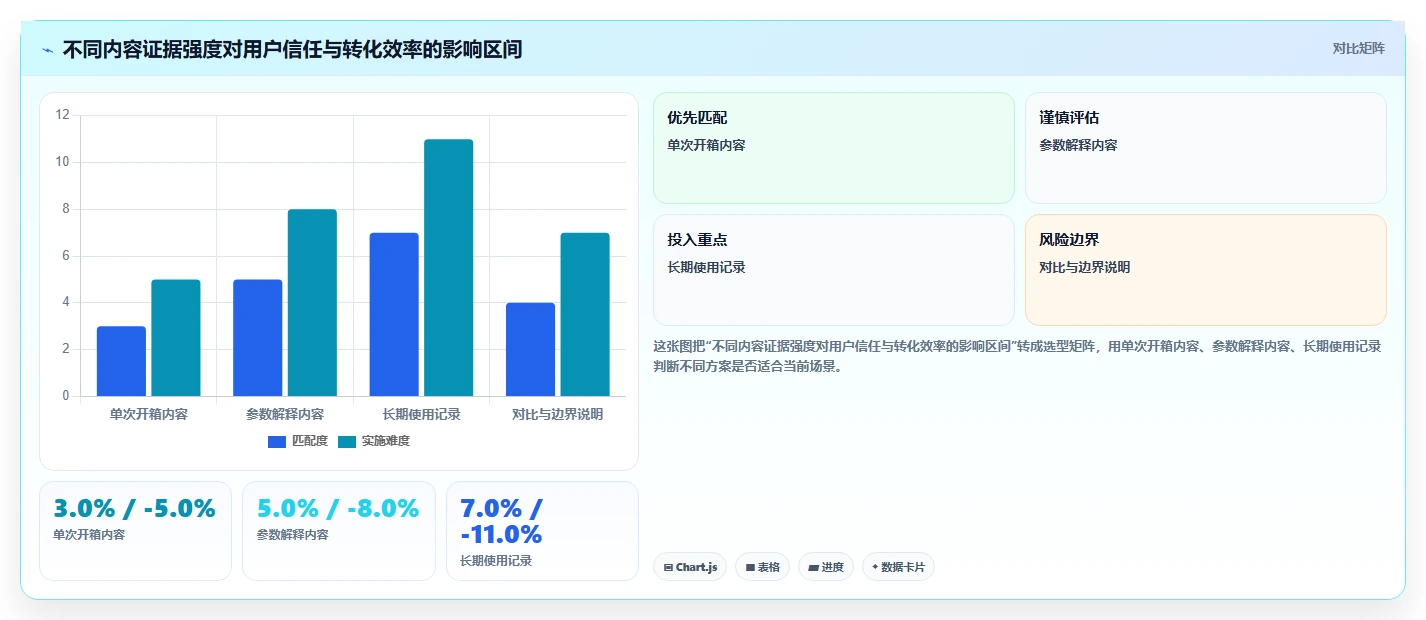Click the lightning icon beside the title
Image resolution: width=1426 pixels, height=620 pixels.
[x=48, y=50]
